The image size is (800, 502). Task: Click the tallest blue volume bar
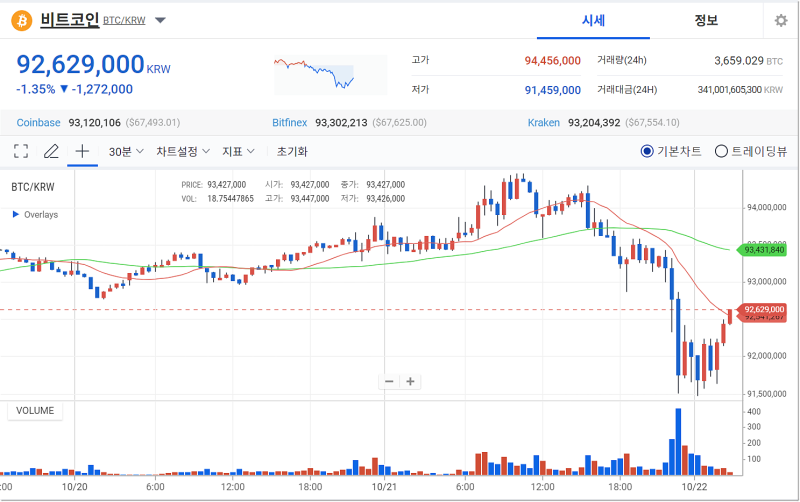pos(678,442)
